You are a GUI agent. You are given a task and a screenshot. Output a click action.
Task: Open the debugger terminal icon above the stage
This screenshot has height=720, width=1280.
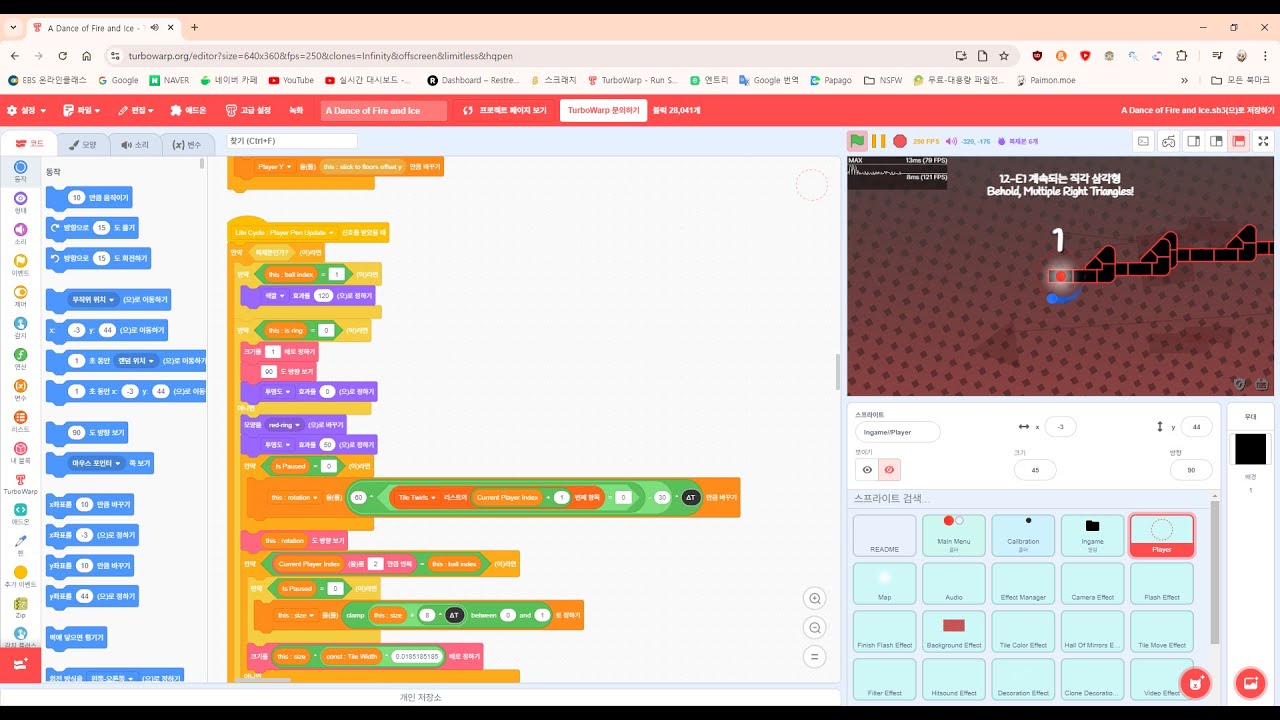coord(1143,142)
